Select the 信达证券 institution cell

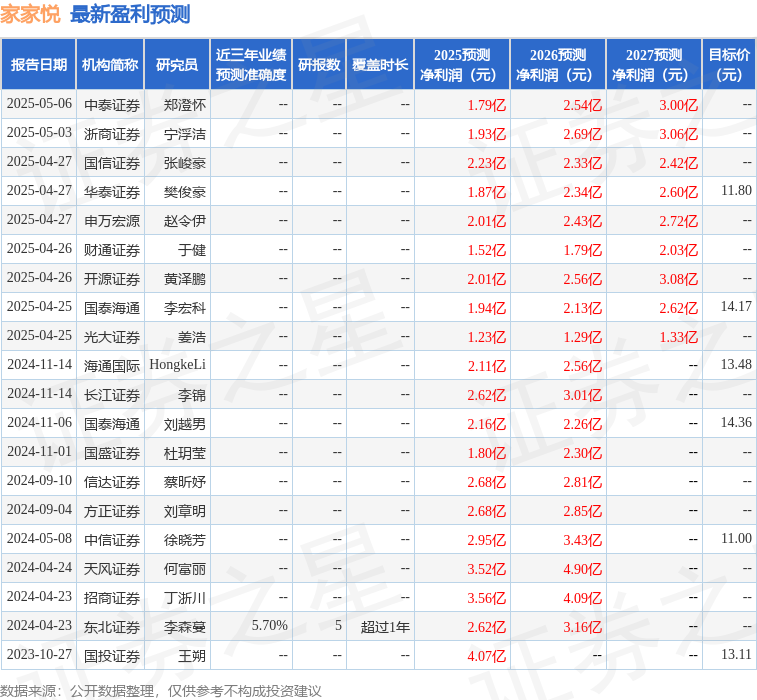112,482
